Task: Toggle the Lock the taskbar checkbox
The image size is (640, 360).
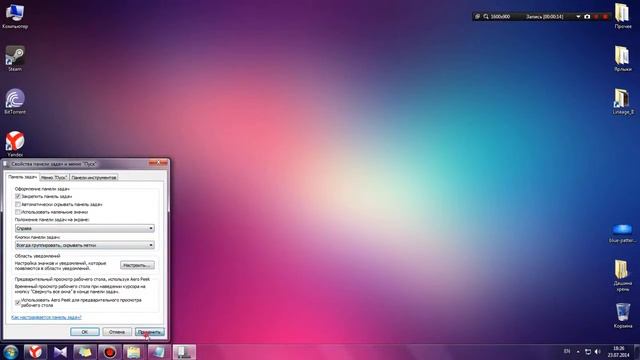Action: click(18, 196)
